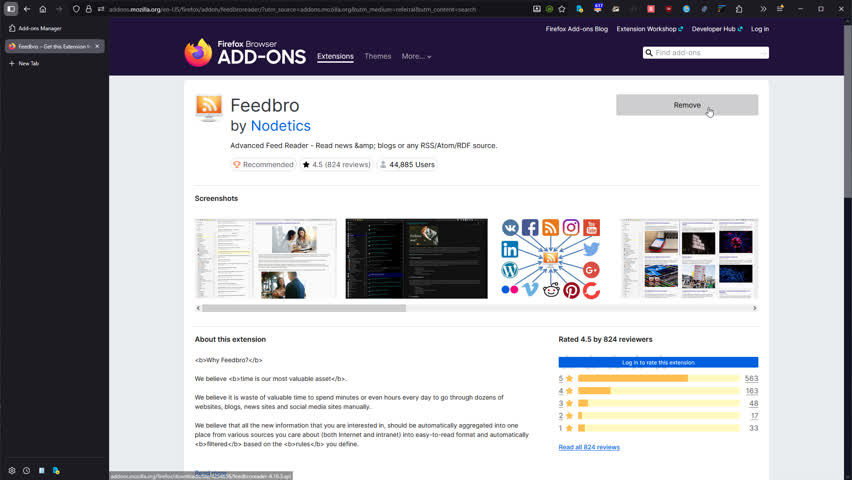Open Read all 824 reviews link
The height and width of the screenshot is (480, 852).
[589, 447]
